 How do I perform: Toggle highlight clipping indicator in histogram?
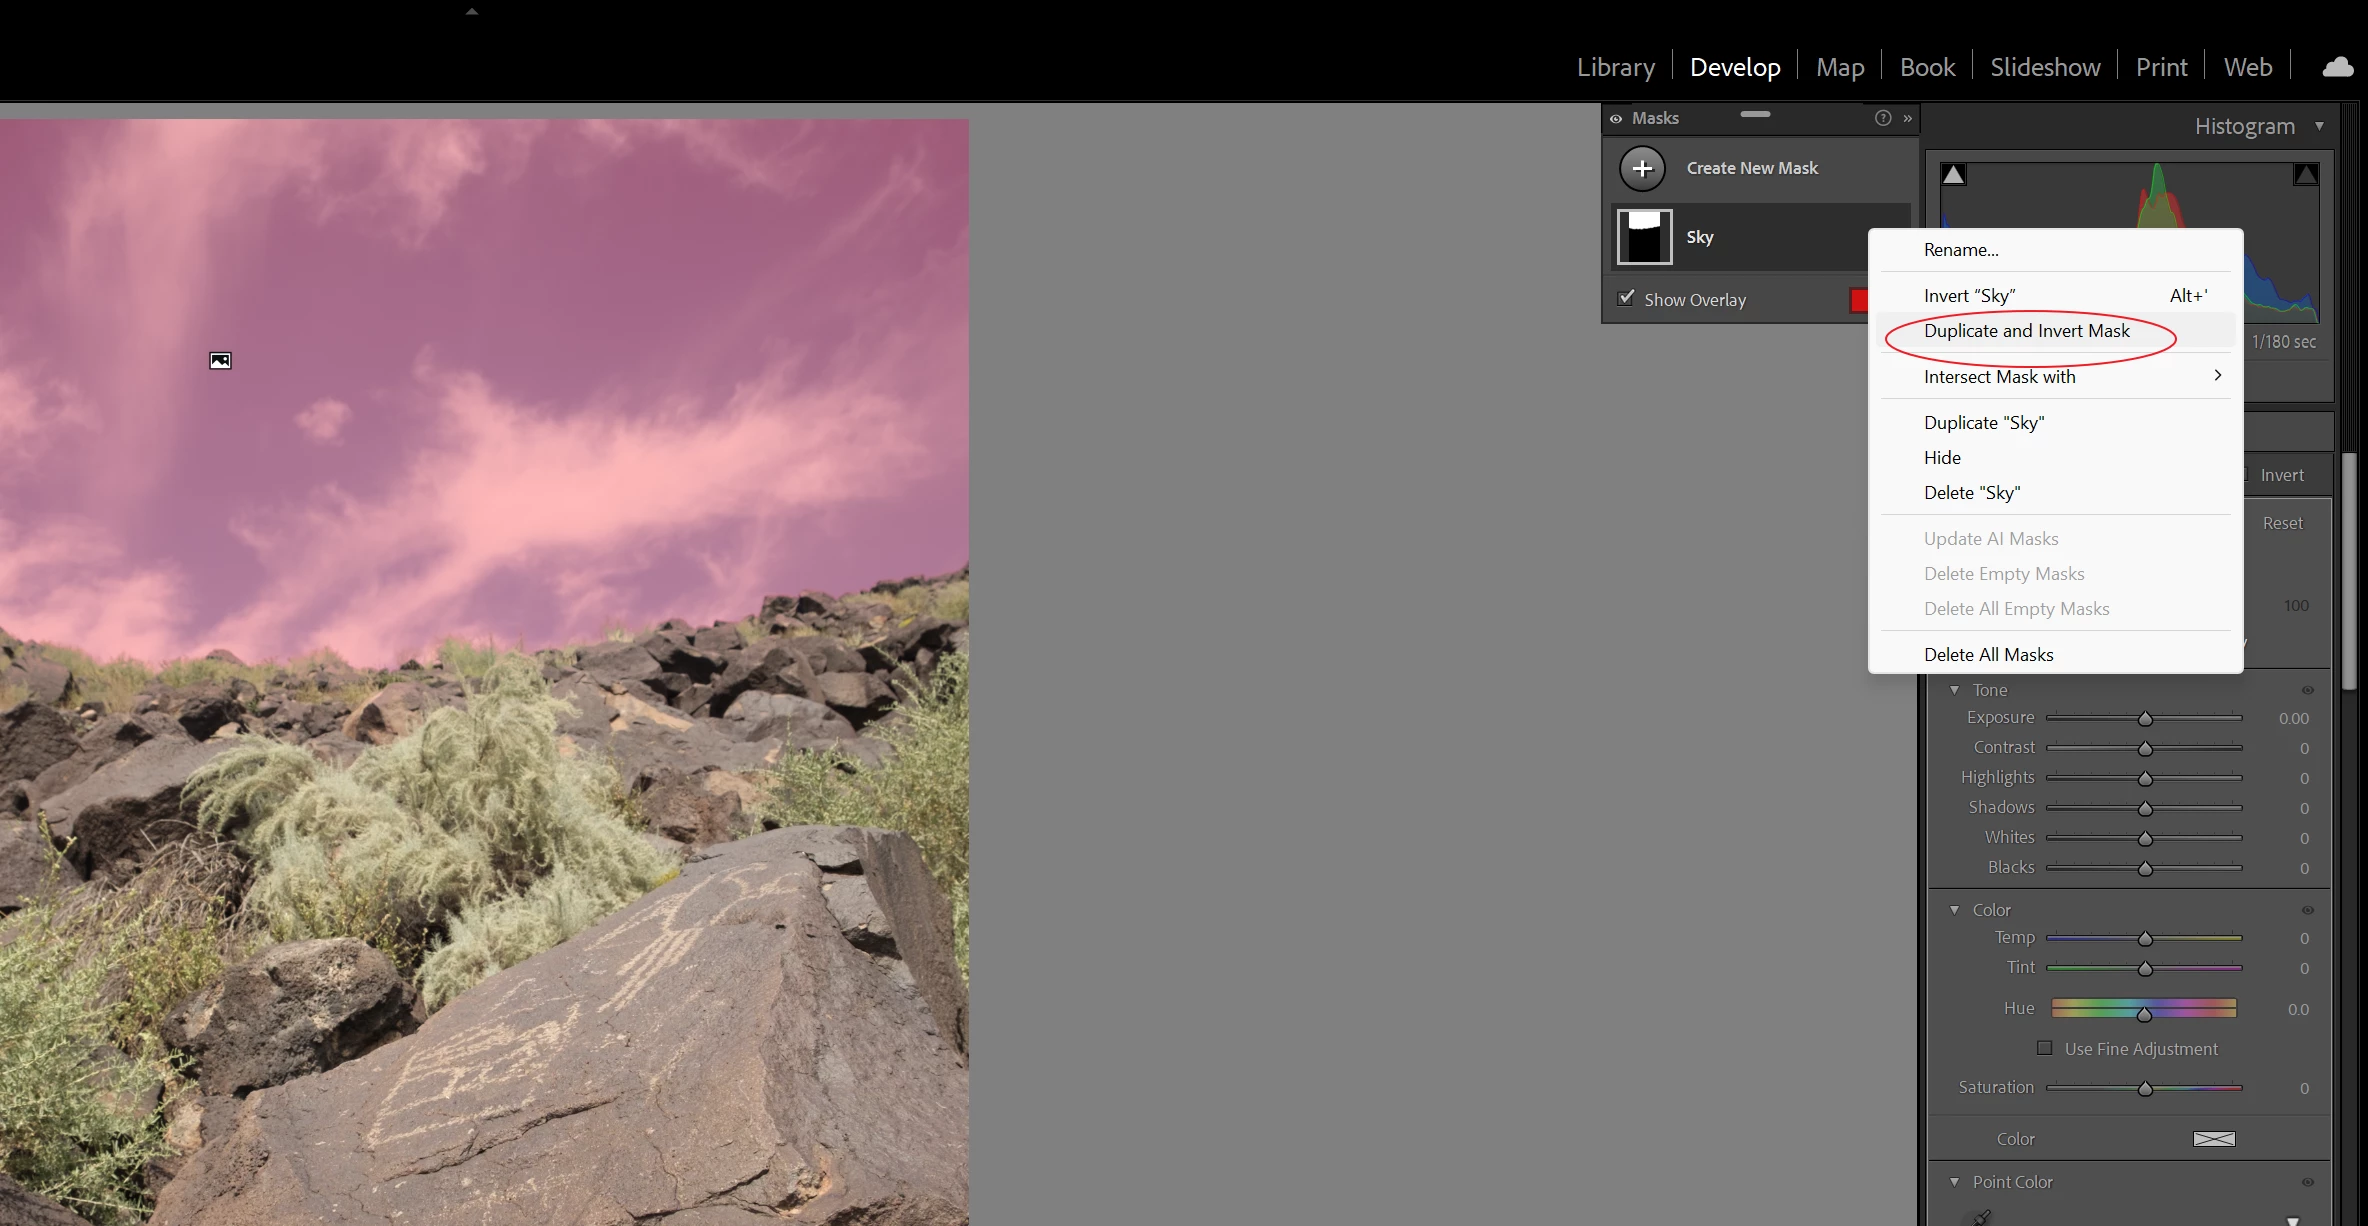pos(2305,175)
